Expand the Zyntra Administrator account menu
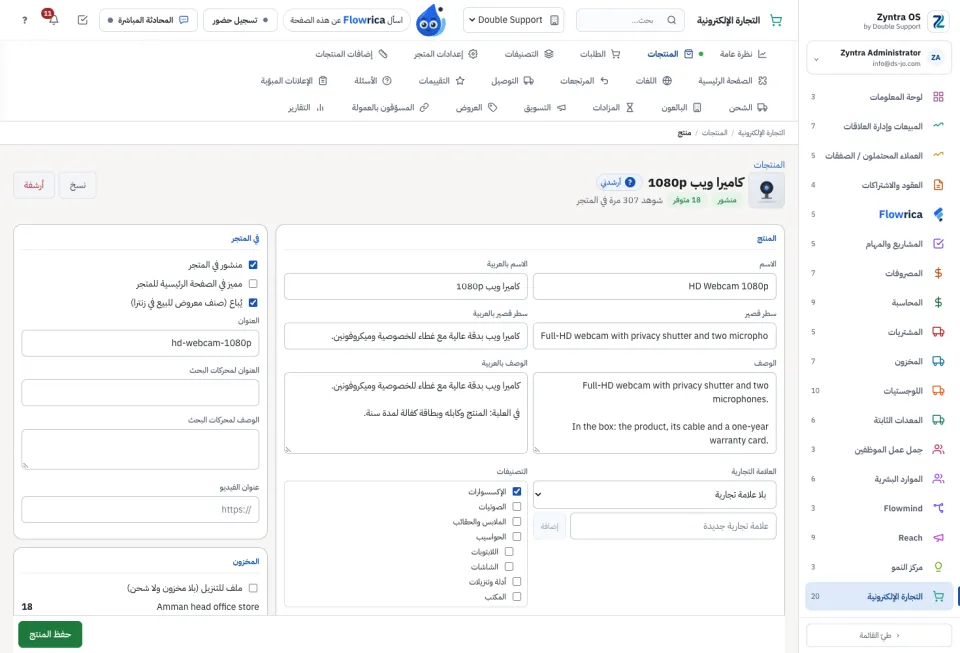 point(879,58)
